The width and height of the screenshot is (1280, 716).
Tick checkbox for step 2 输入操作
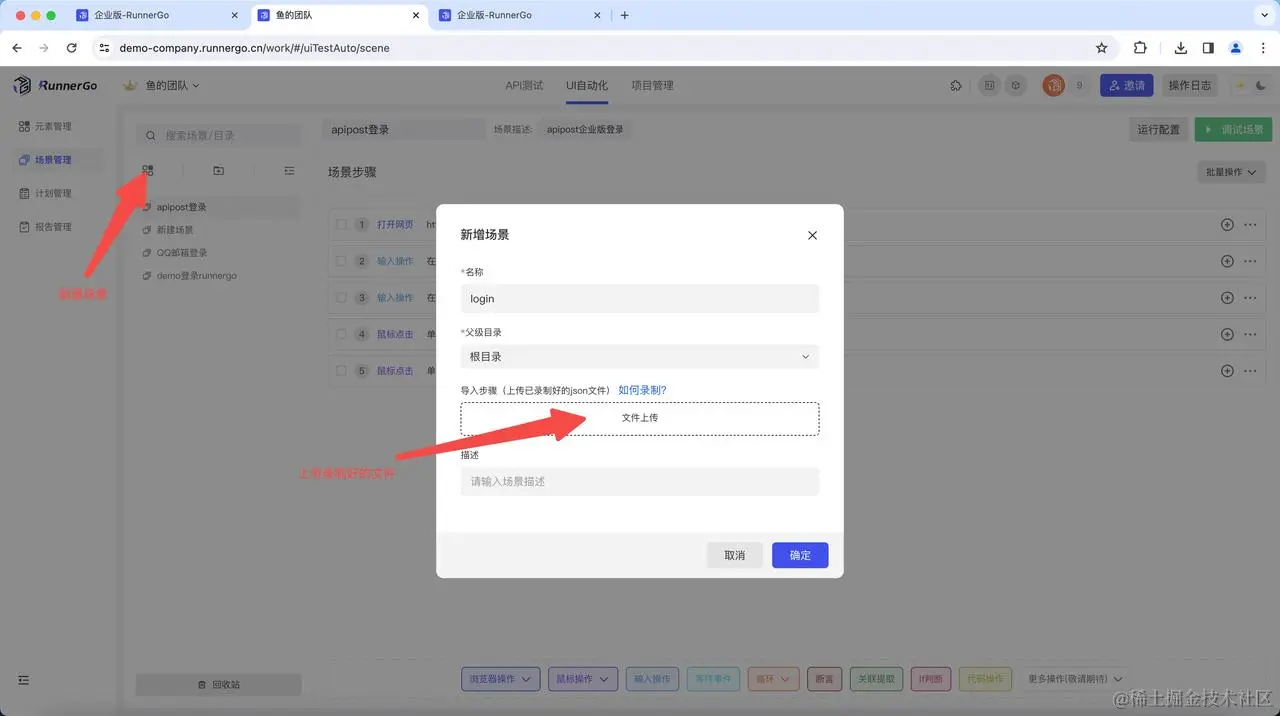click(x=341, y=261)
